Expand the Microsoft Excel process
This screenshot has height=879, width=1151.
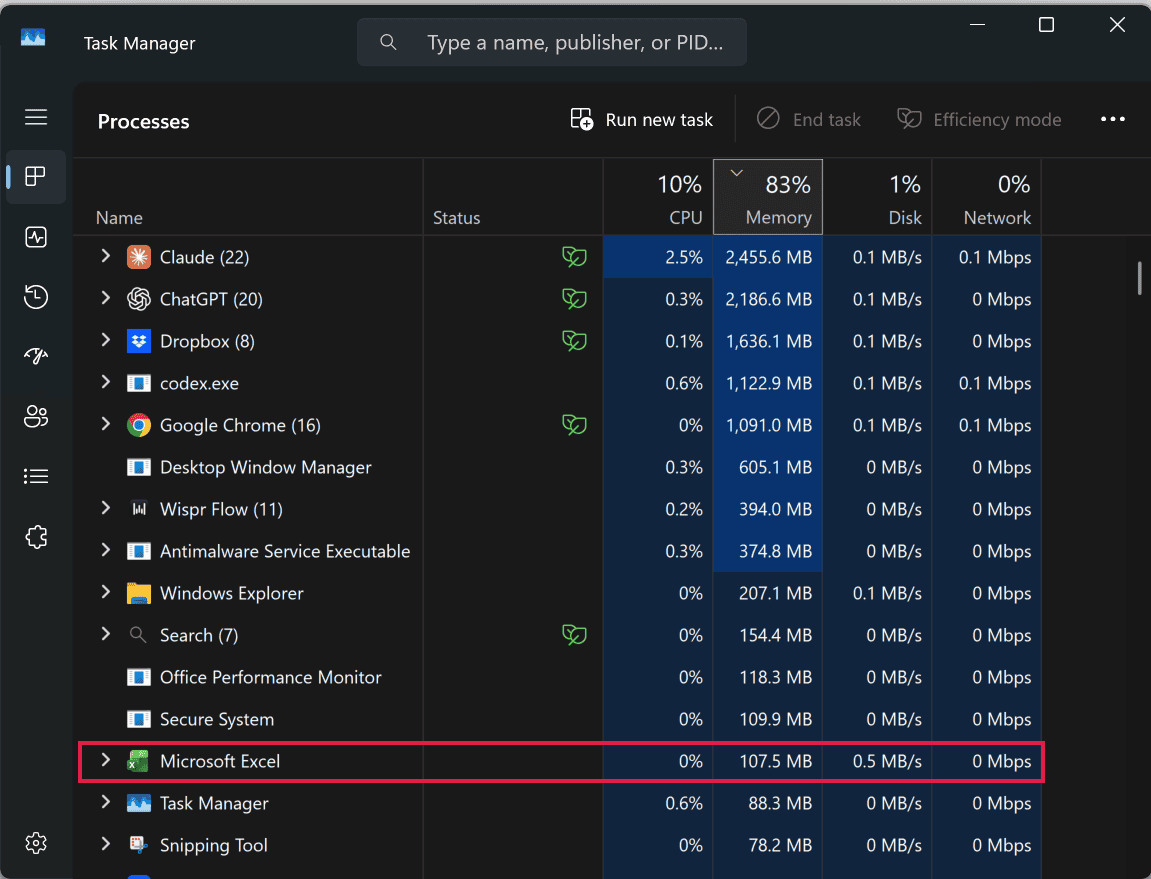(x=106, y=760)
